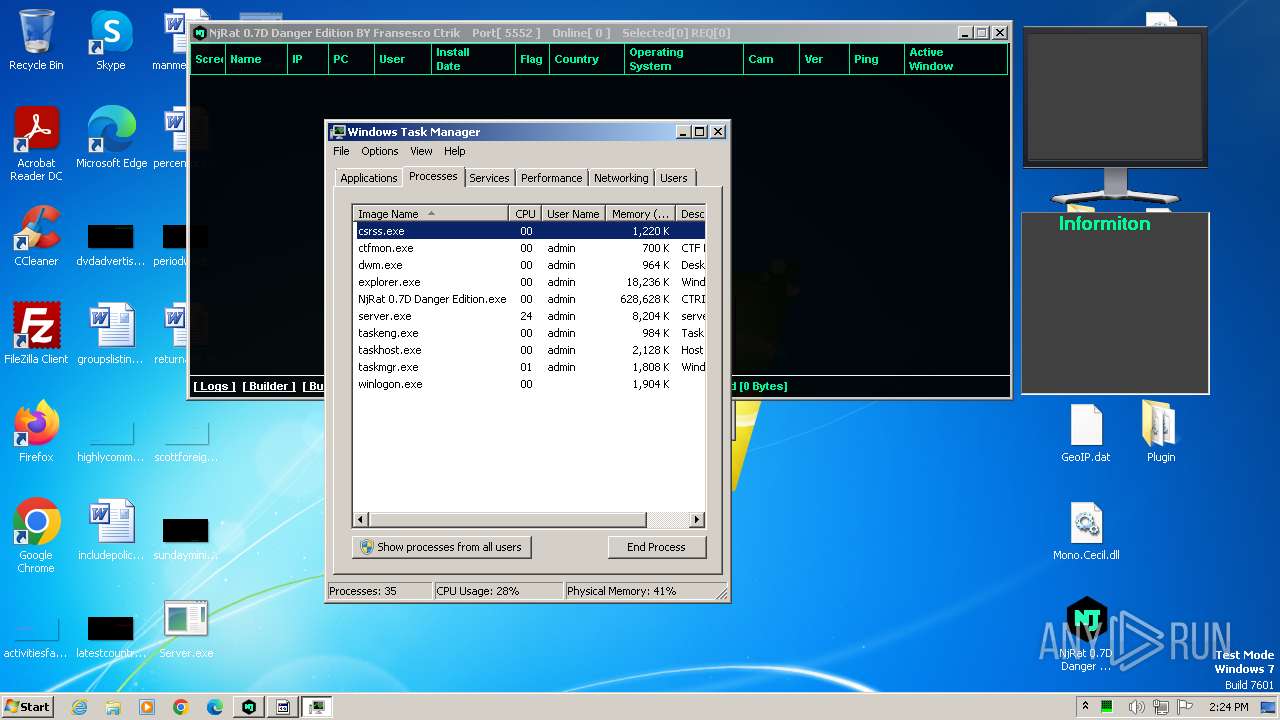The height and width of the screenshot is (720, 1280).
Task: Click the Start button
Action: (x=28, y=707)
